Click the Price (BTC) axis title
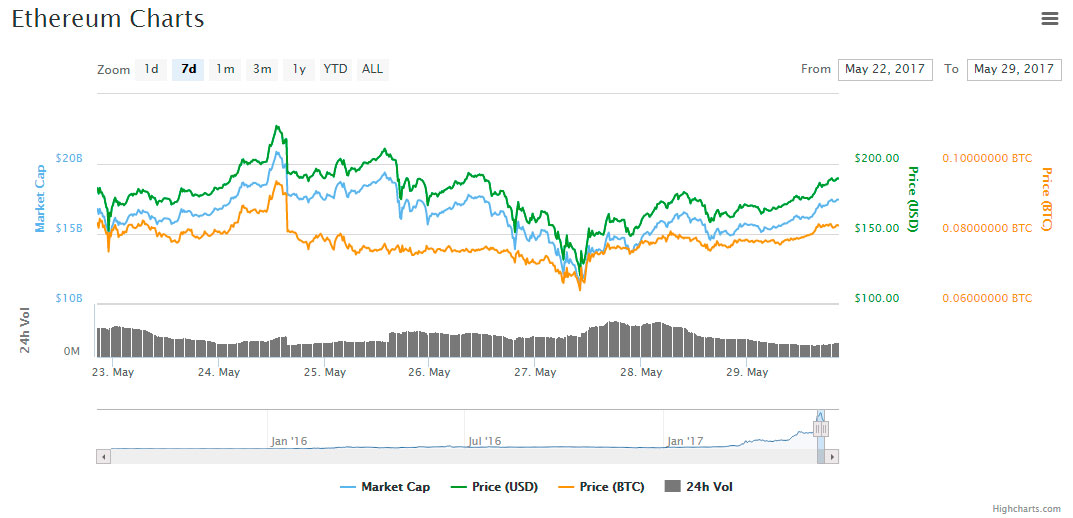The height and width of the screenshot is (518, 1073). [1046, 198]
